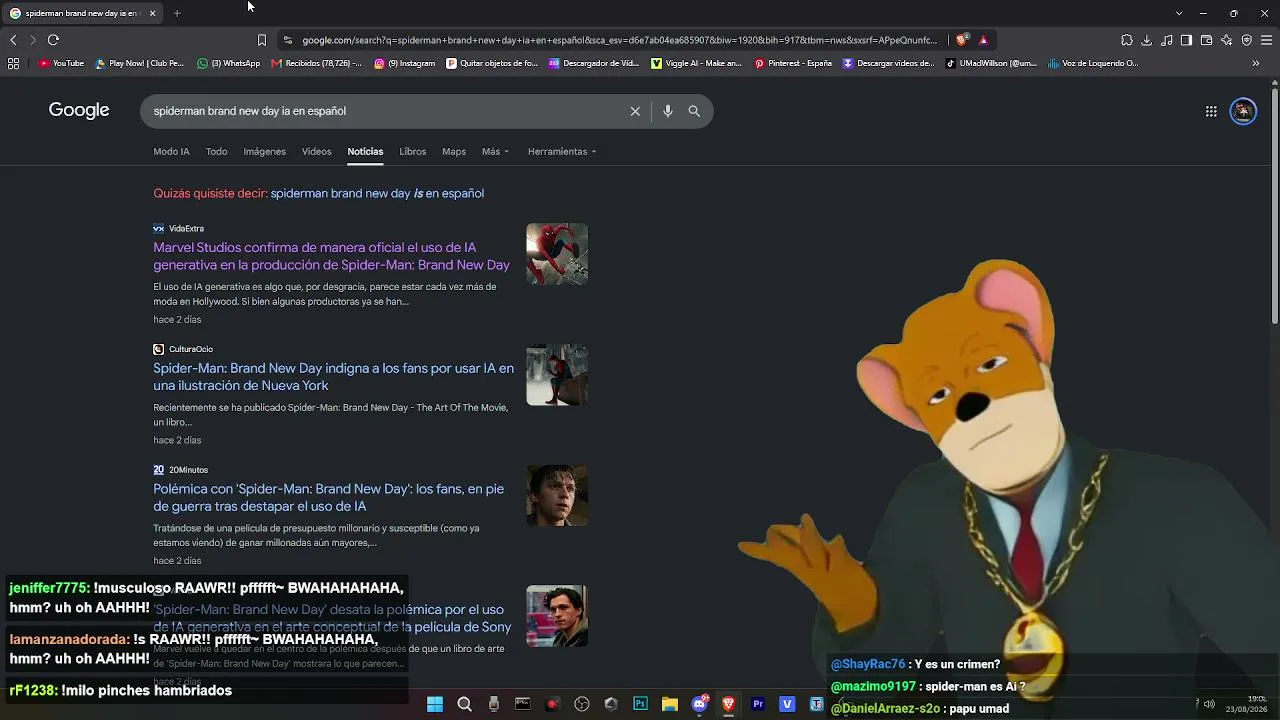
Task: Open the Brave Wallet icon
Action: point(1206,40)
